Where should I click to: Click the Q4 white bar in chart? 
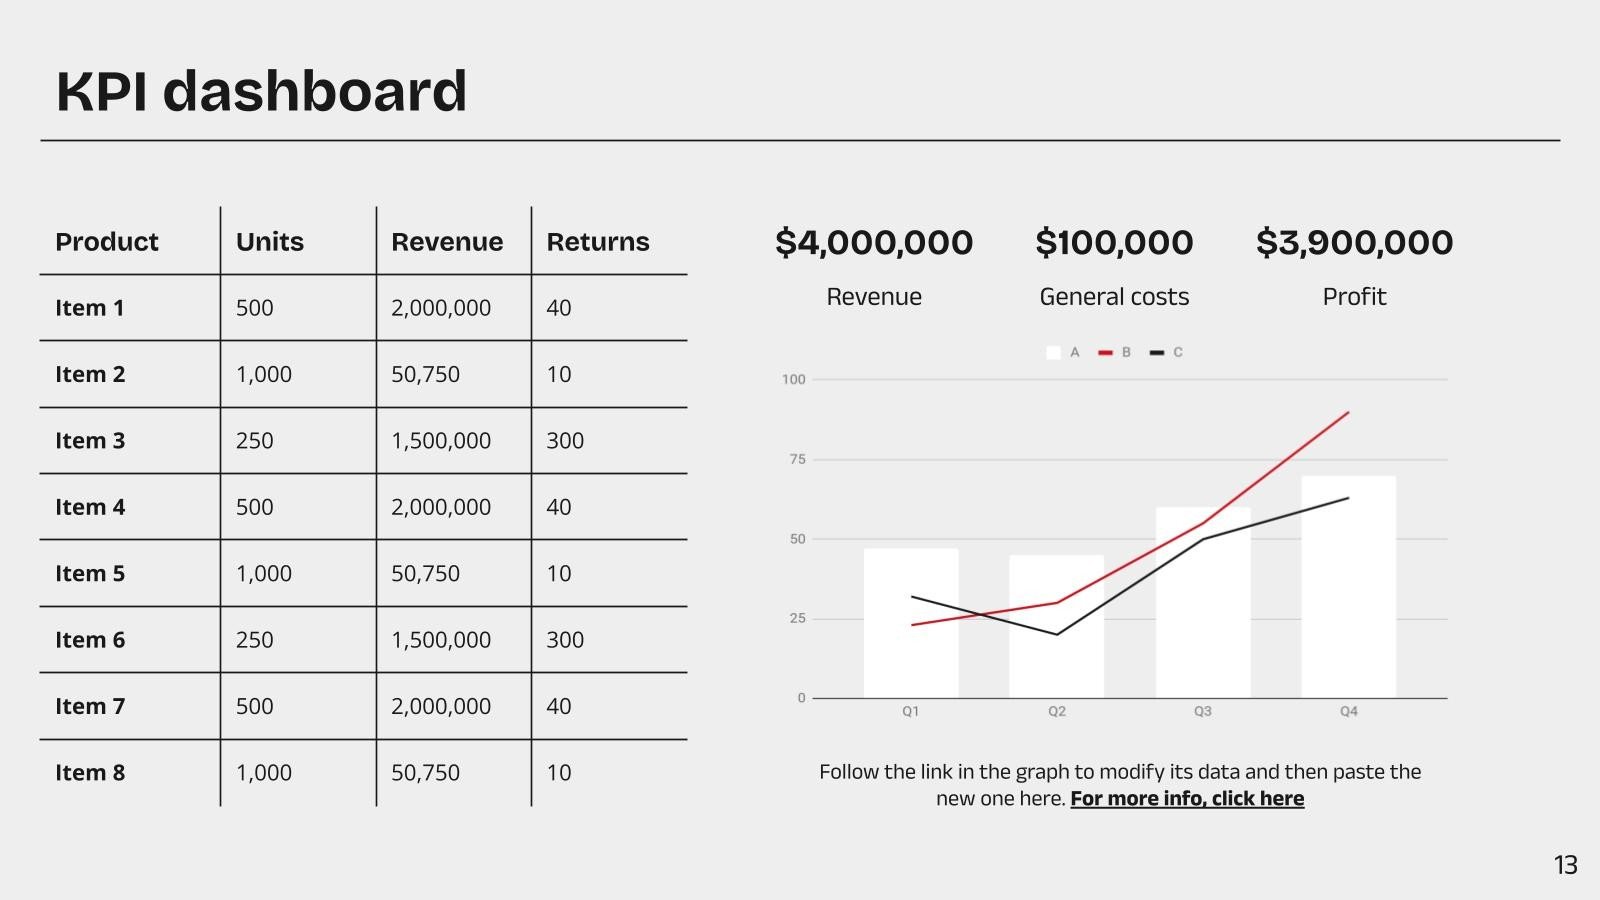1348,587
